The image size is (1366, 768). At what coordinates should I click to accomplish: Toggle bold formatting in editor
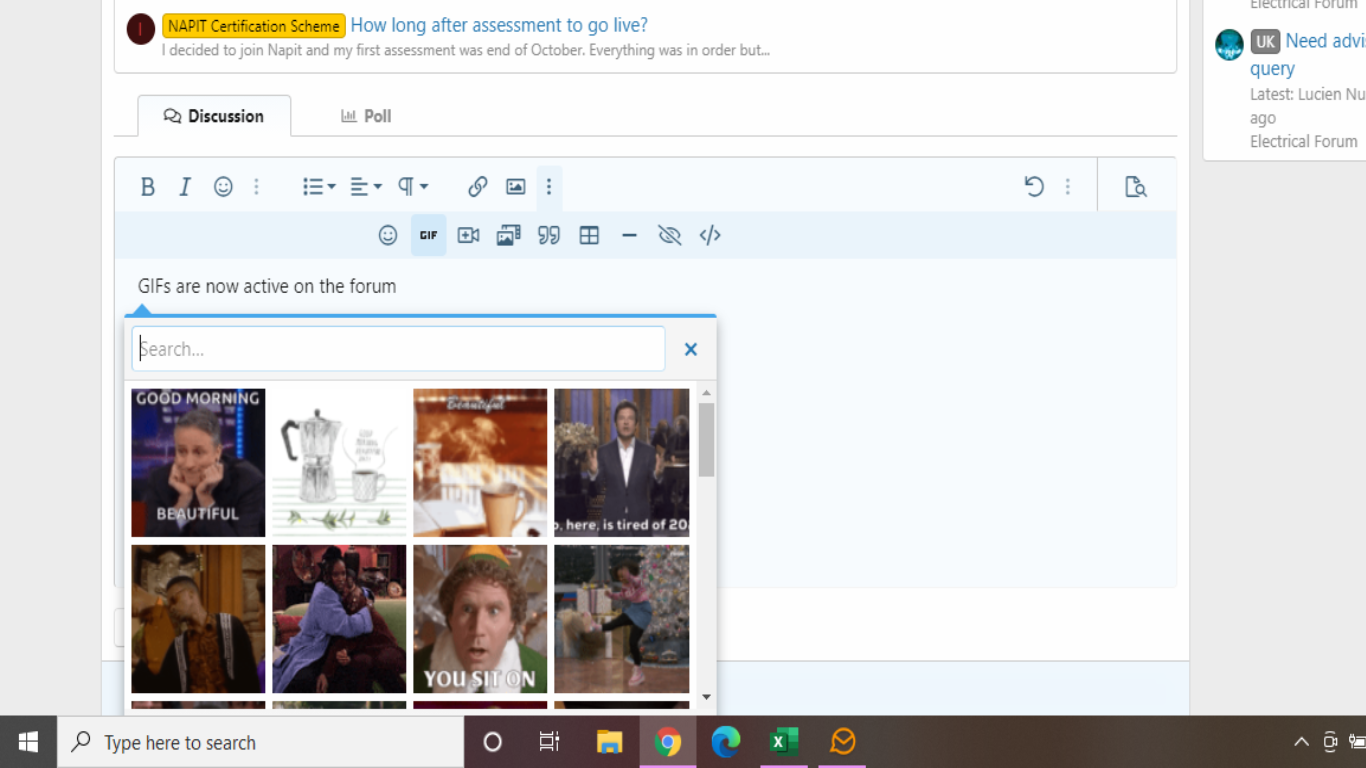(148, 187)
